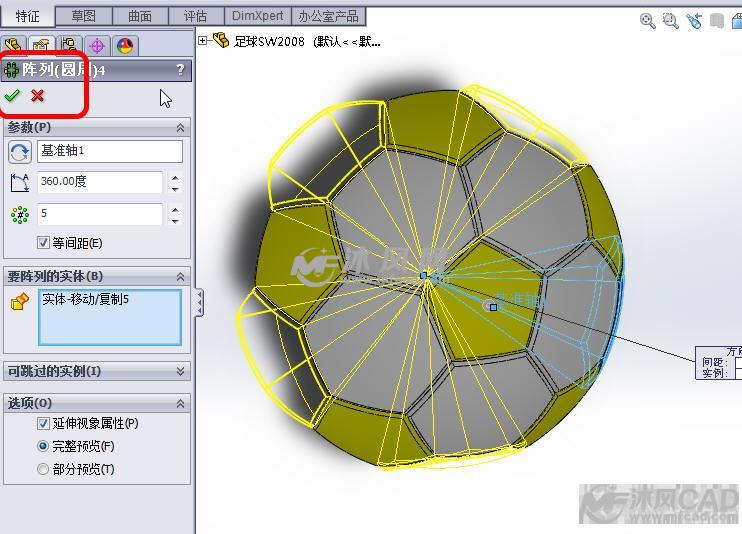Screen dimensions: 742x534
Task: Click the bodies icon beside 实体-移动/复制5
Action: point(19,301)
